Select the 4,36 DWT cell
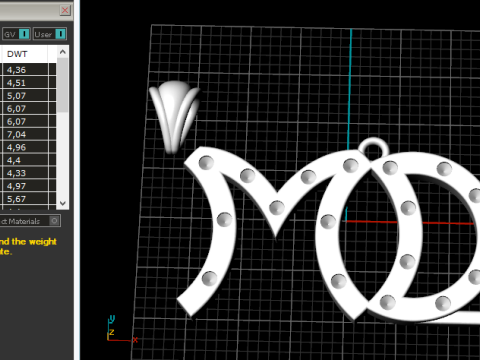480x360 pixels. pyautogui.click(x=25, y=70)
